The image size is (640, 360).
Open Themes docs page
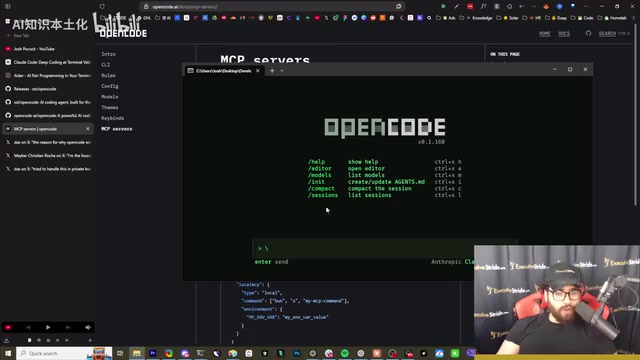point(110,107)
